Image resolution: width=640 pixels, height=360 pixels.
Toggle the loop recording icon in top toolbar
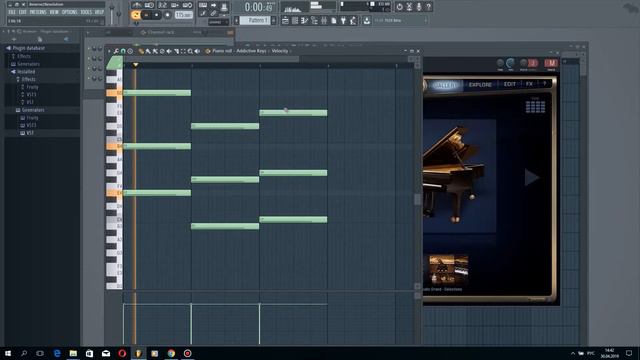pyautogui.click(x=188, y=5)
